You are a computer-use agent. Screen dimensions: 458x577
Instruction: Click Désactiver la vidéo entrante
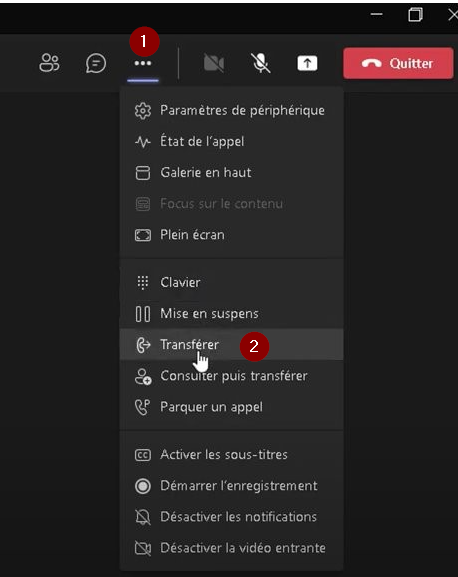[x=232, y=548]
